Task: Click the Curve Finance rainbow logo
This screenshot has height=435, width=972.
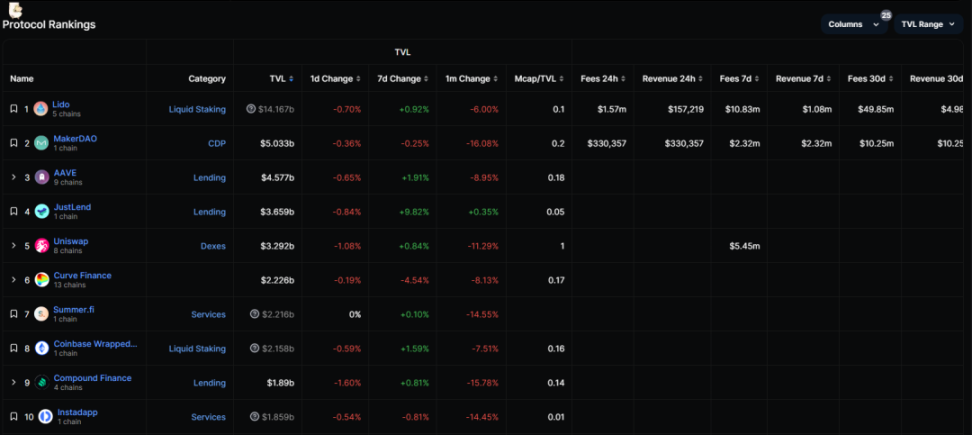Action: [42, 280]
